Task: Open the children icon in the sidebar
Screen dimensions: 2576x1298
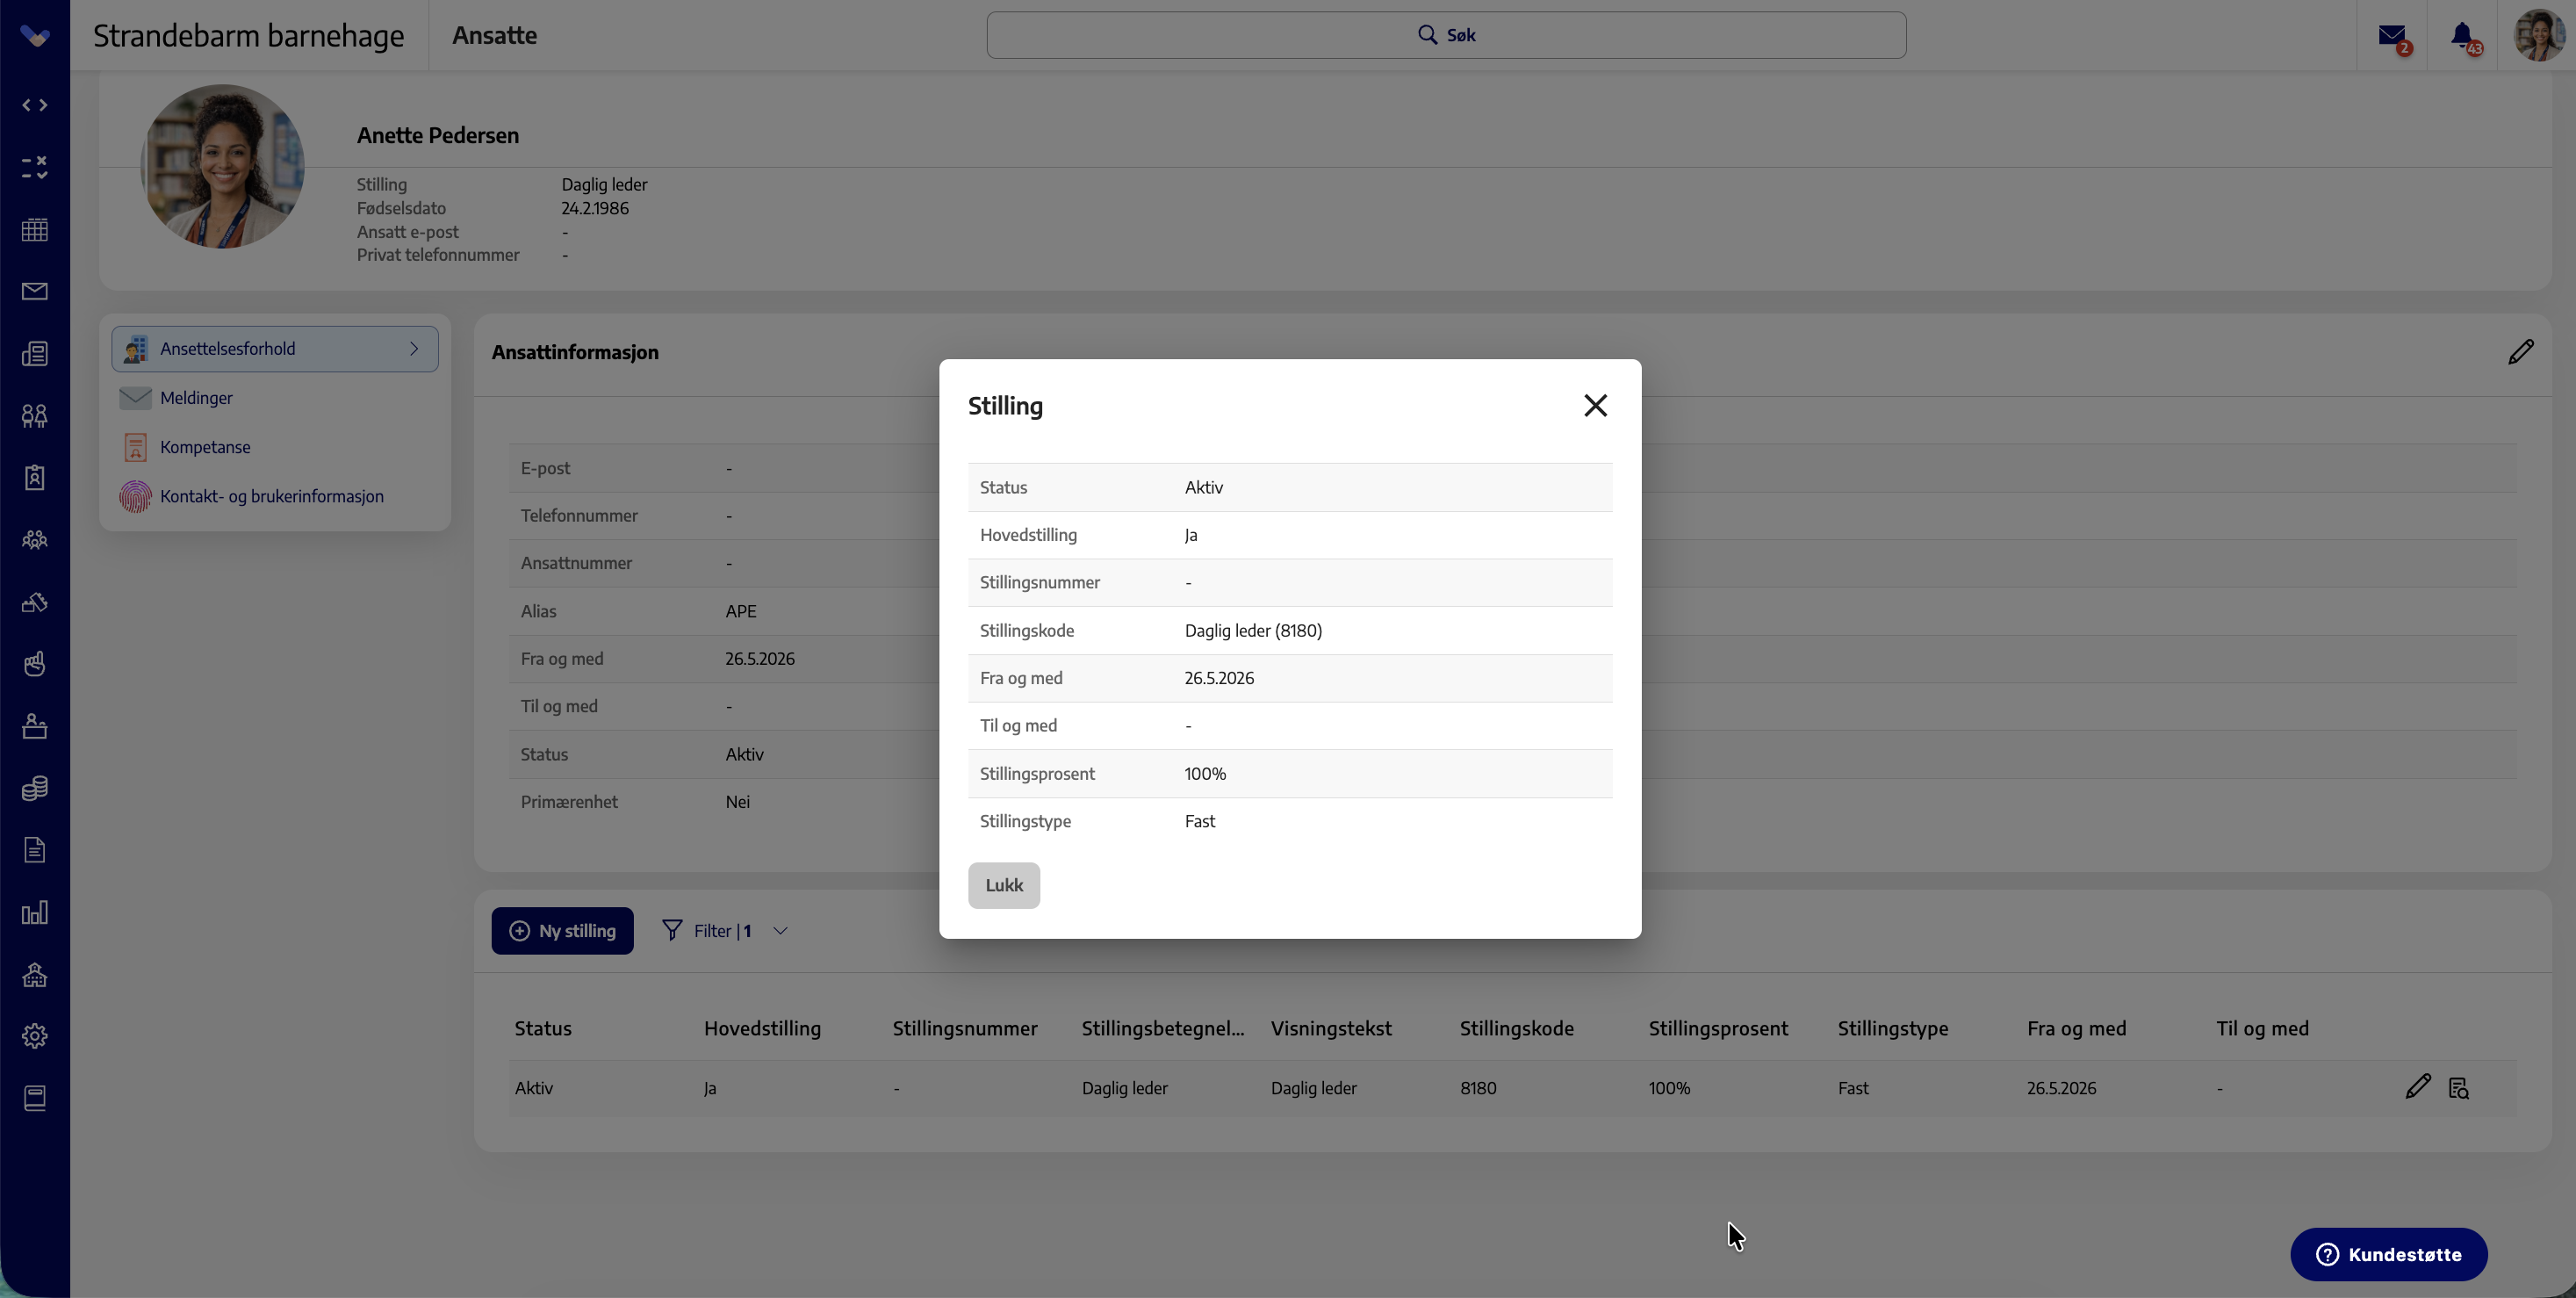Action: click(35, 415)
